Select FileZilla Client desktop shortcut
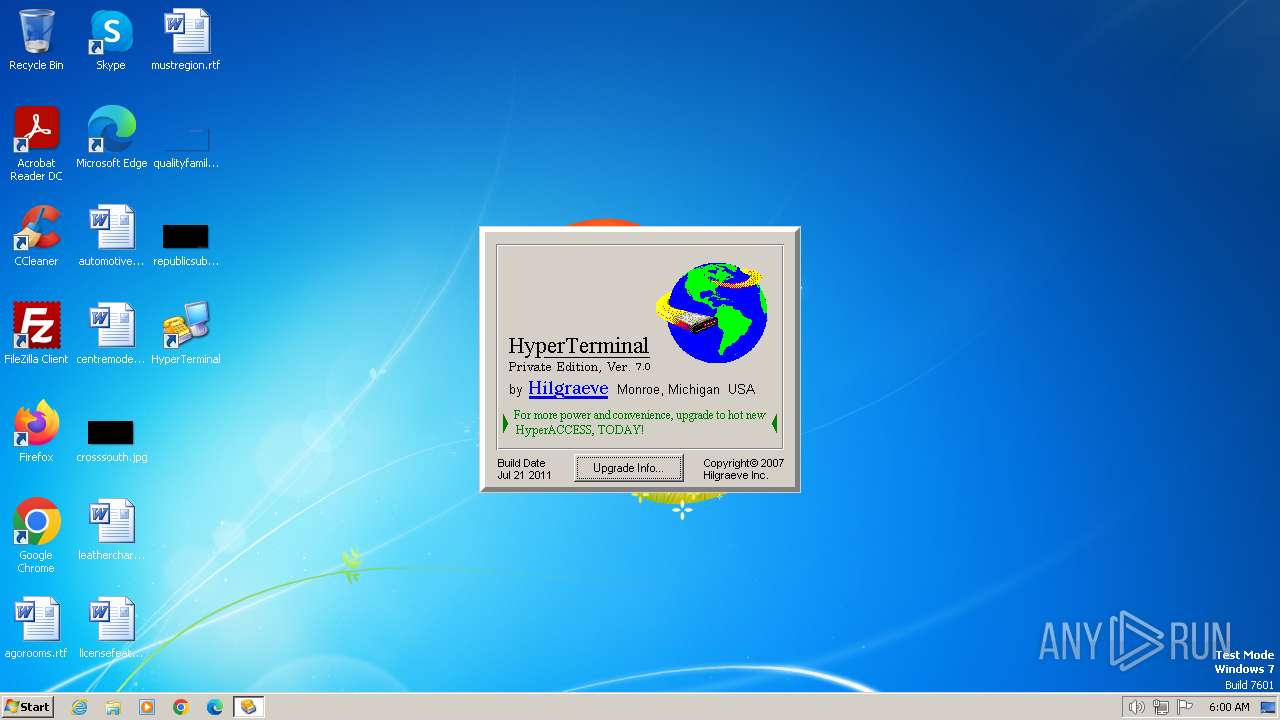1280x720 pixels. 36,334
